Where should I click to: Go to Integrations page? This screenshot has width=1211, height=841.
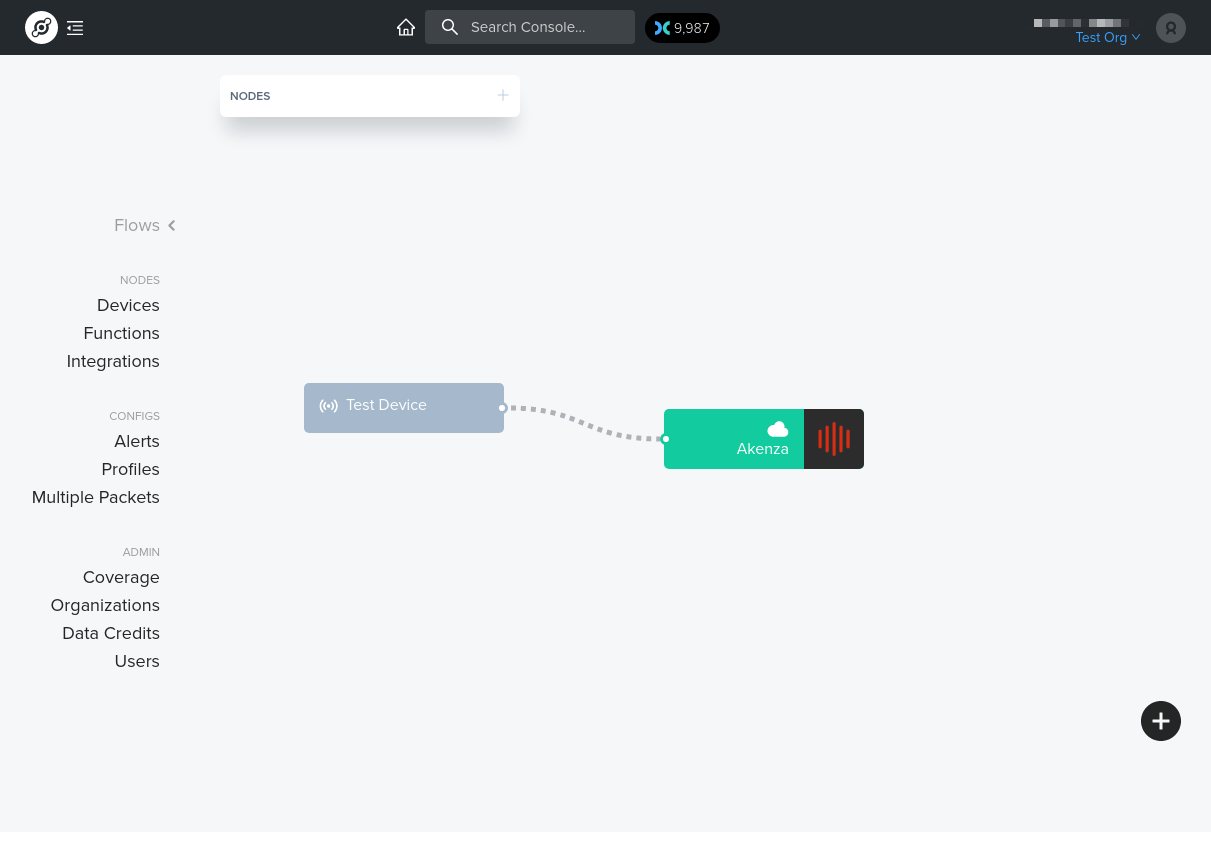pyautogui.click(x=113, y=361)
